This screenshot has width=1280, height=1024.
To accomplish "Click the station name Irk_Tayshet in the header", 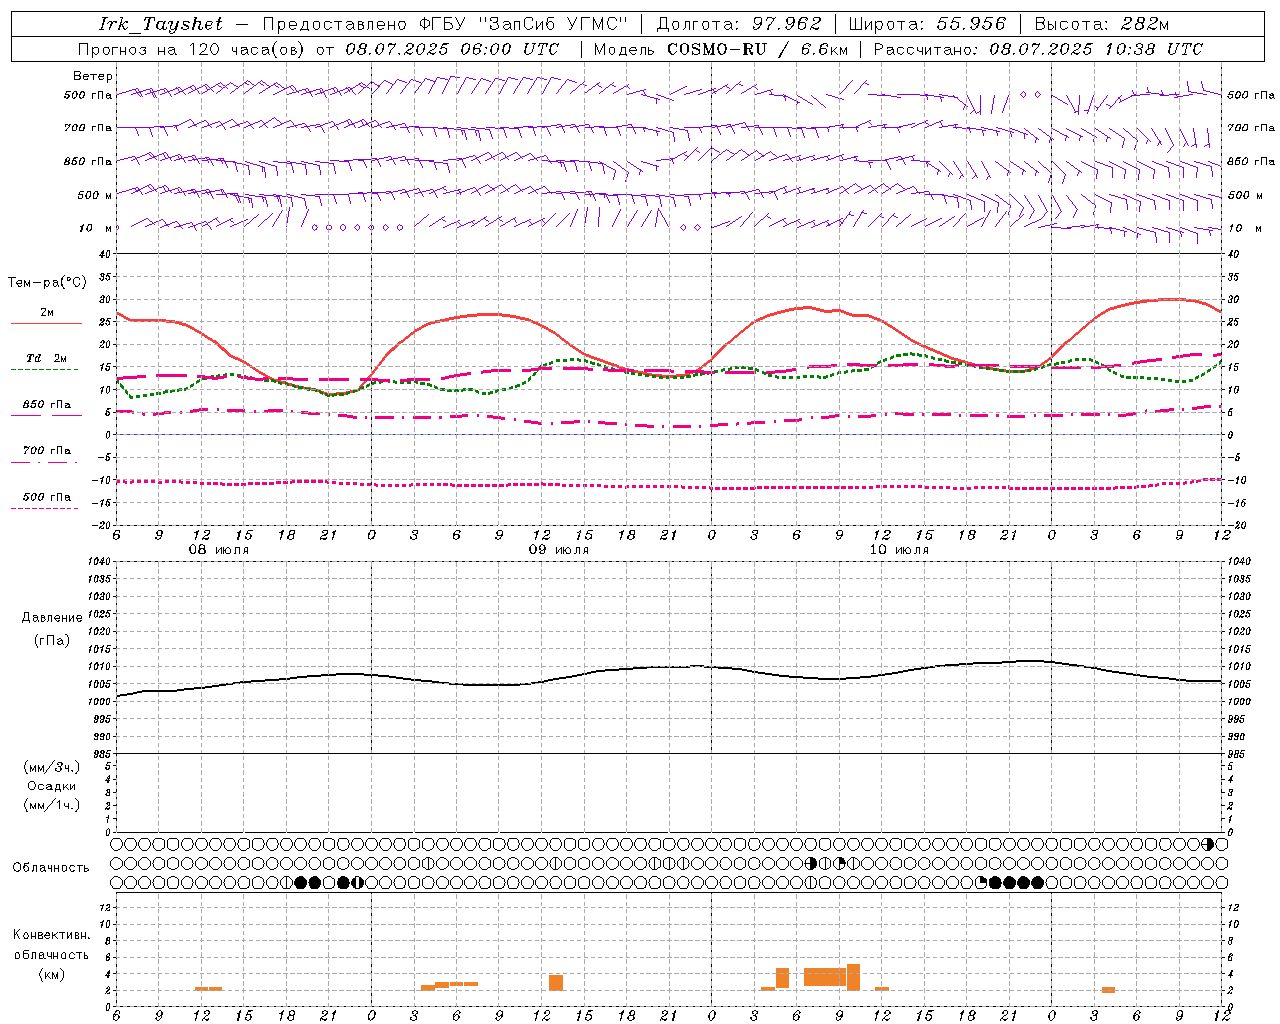I will pyautogui.click(x=161, y=24).
